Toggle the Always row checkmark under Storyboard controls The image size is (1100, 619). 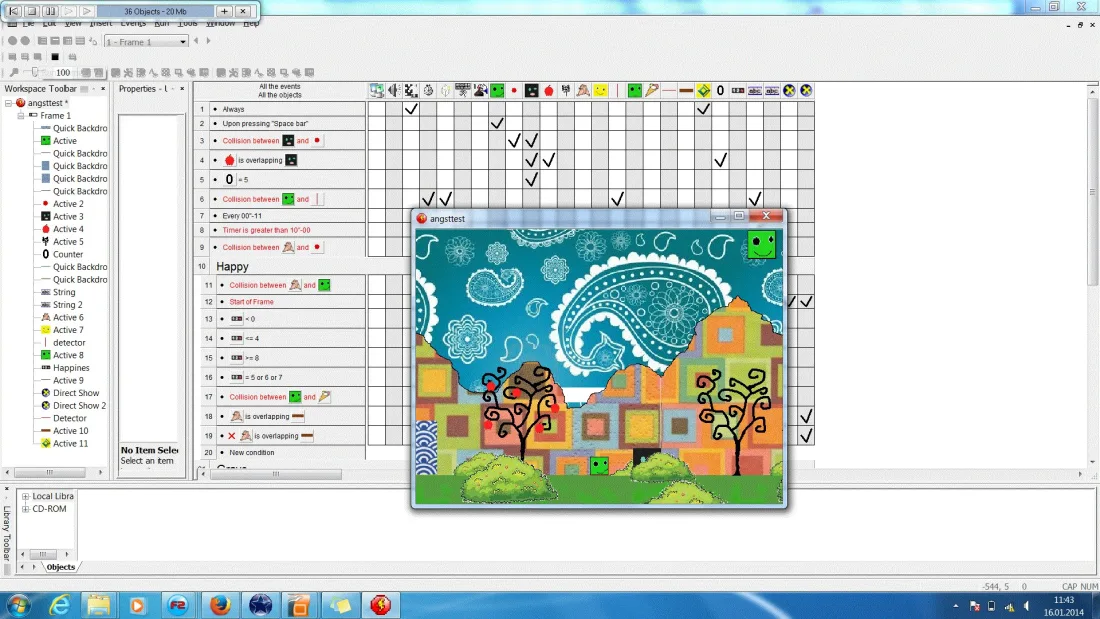[411, 109]
